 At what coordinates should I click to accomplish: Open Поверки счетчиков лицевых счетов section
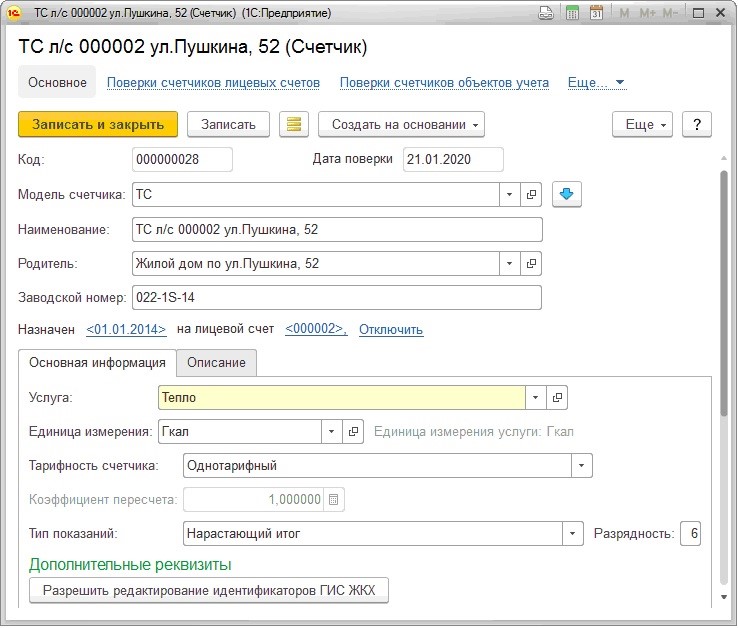pos(213,82)
